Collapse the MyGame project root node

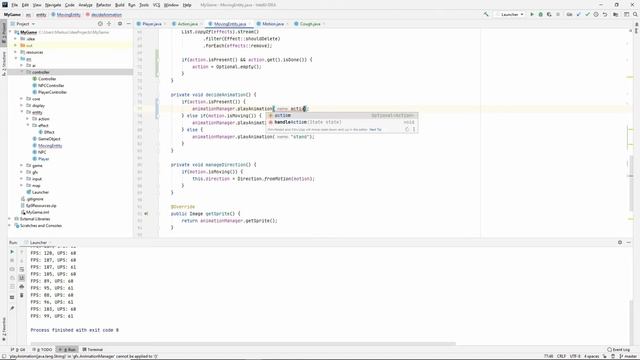11,32
